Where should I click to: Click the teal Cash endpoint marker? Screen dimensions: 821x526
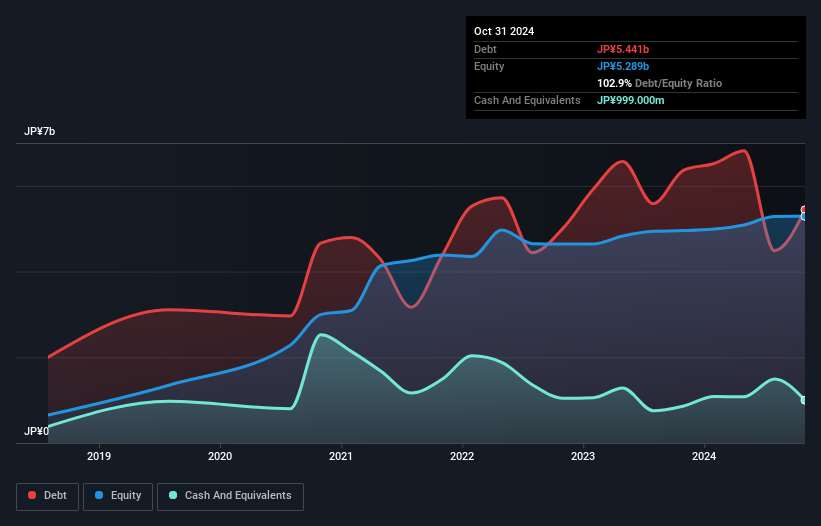click(804, 400)
